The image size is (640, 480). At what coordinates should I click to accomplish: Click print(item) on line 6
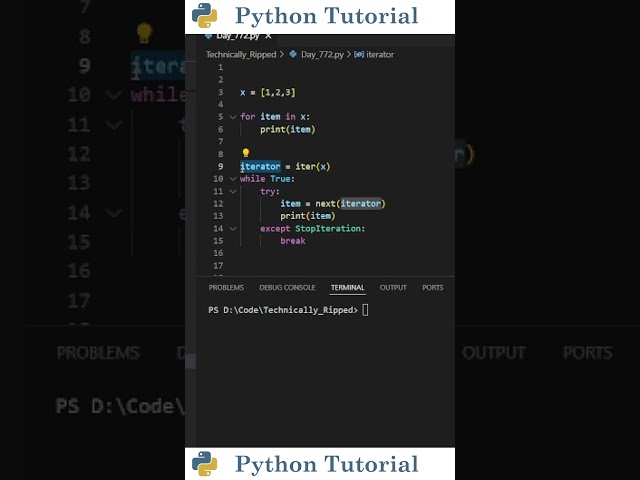[288, 129]
